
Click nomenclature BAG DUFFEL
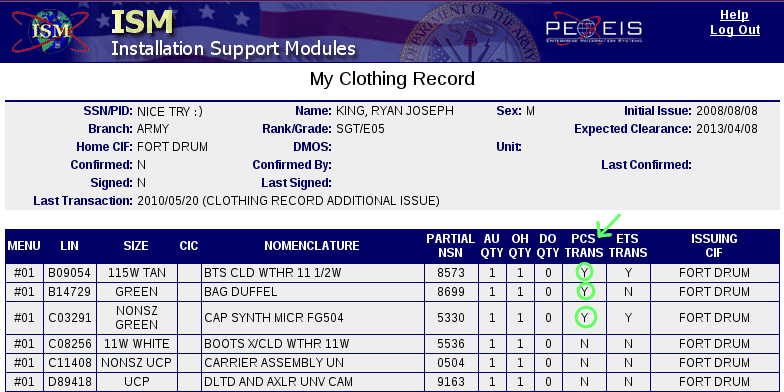[240, 292]
